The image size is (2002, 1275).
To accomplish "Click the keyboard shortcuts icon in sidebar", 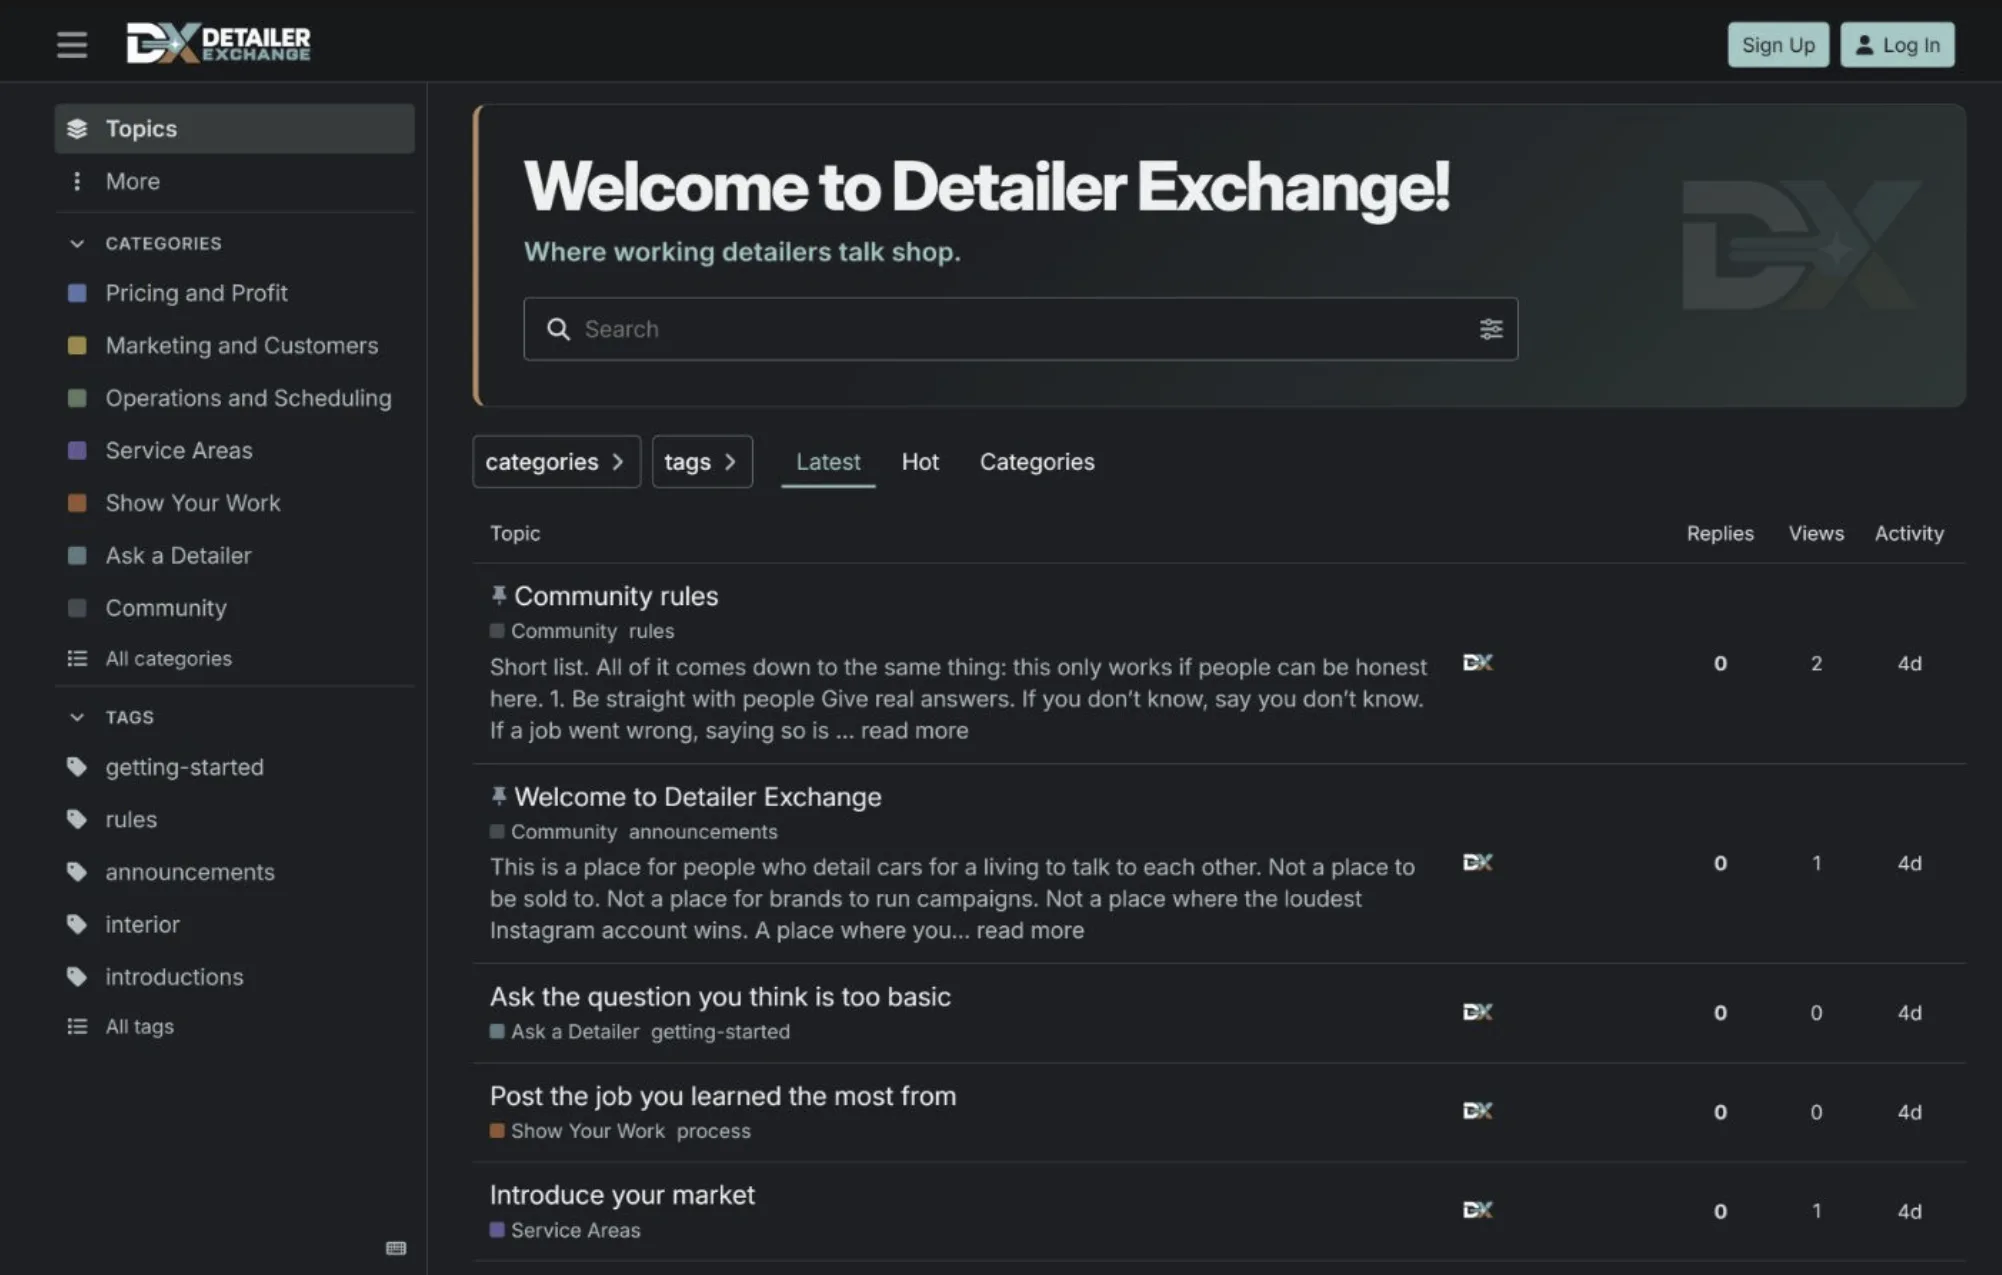I will [x=396, y=1248].
